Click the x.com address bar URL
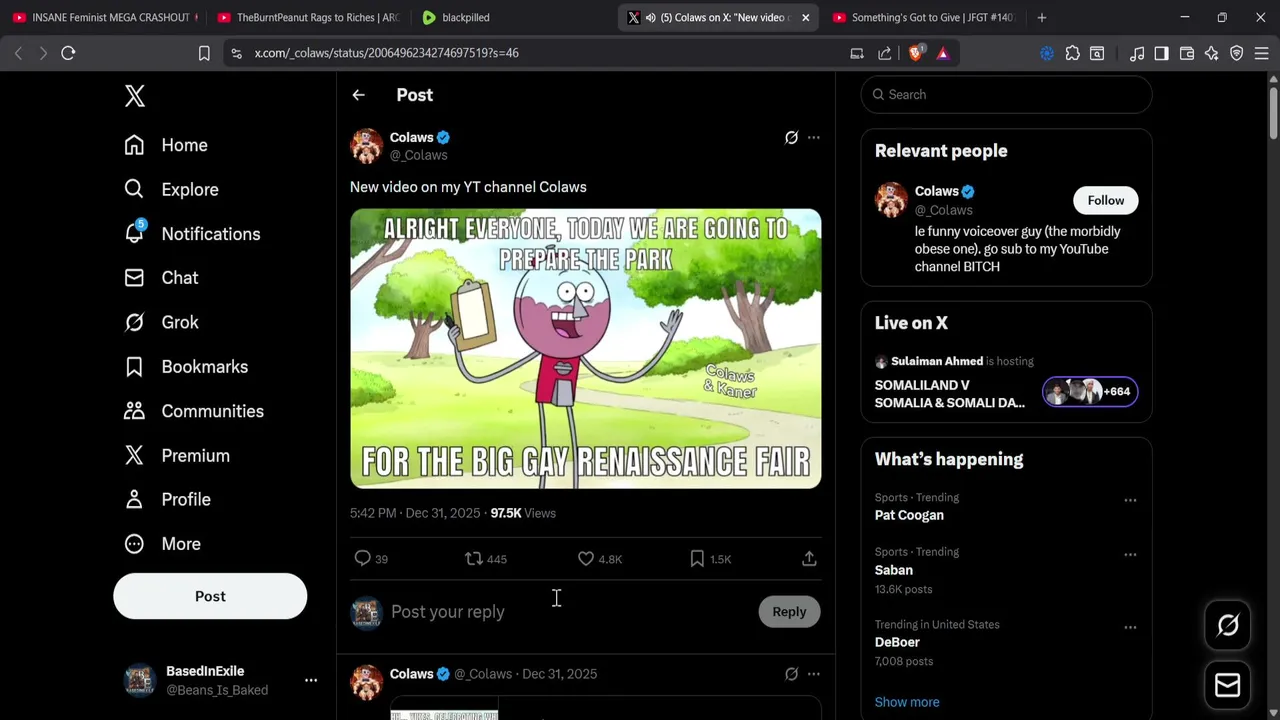 pos(386,53)
